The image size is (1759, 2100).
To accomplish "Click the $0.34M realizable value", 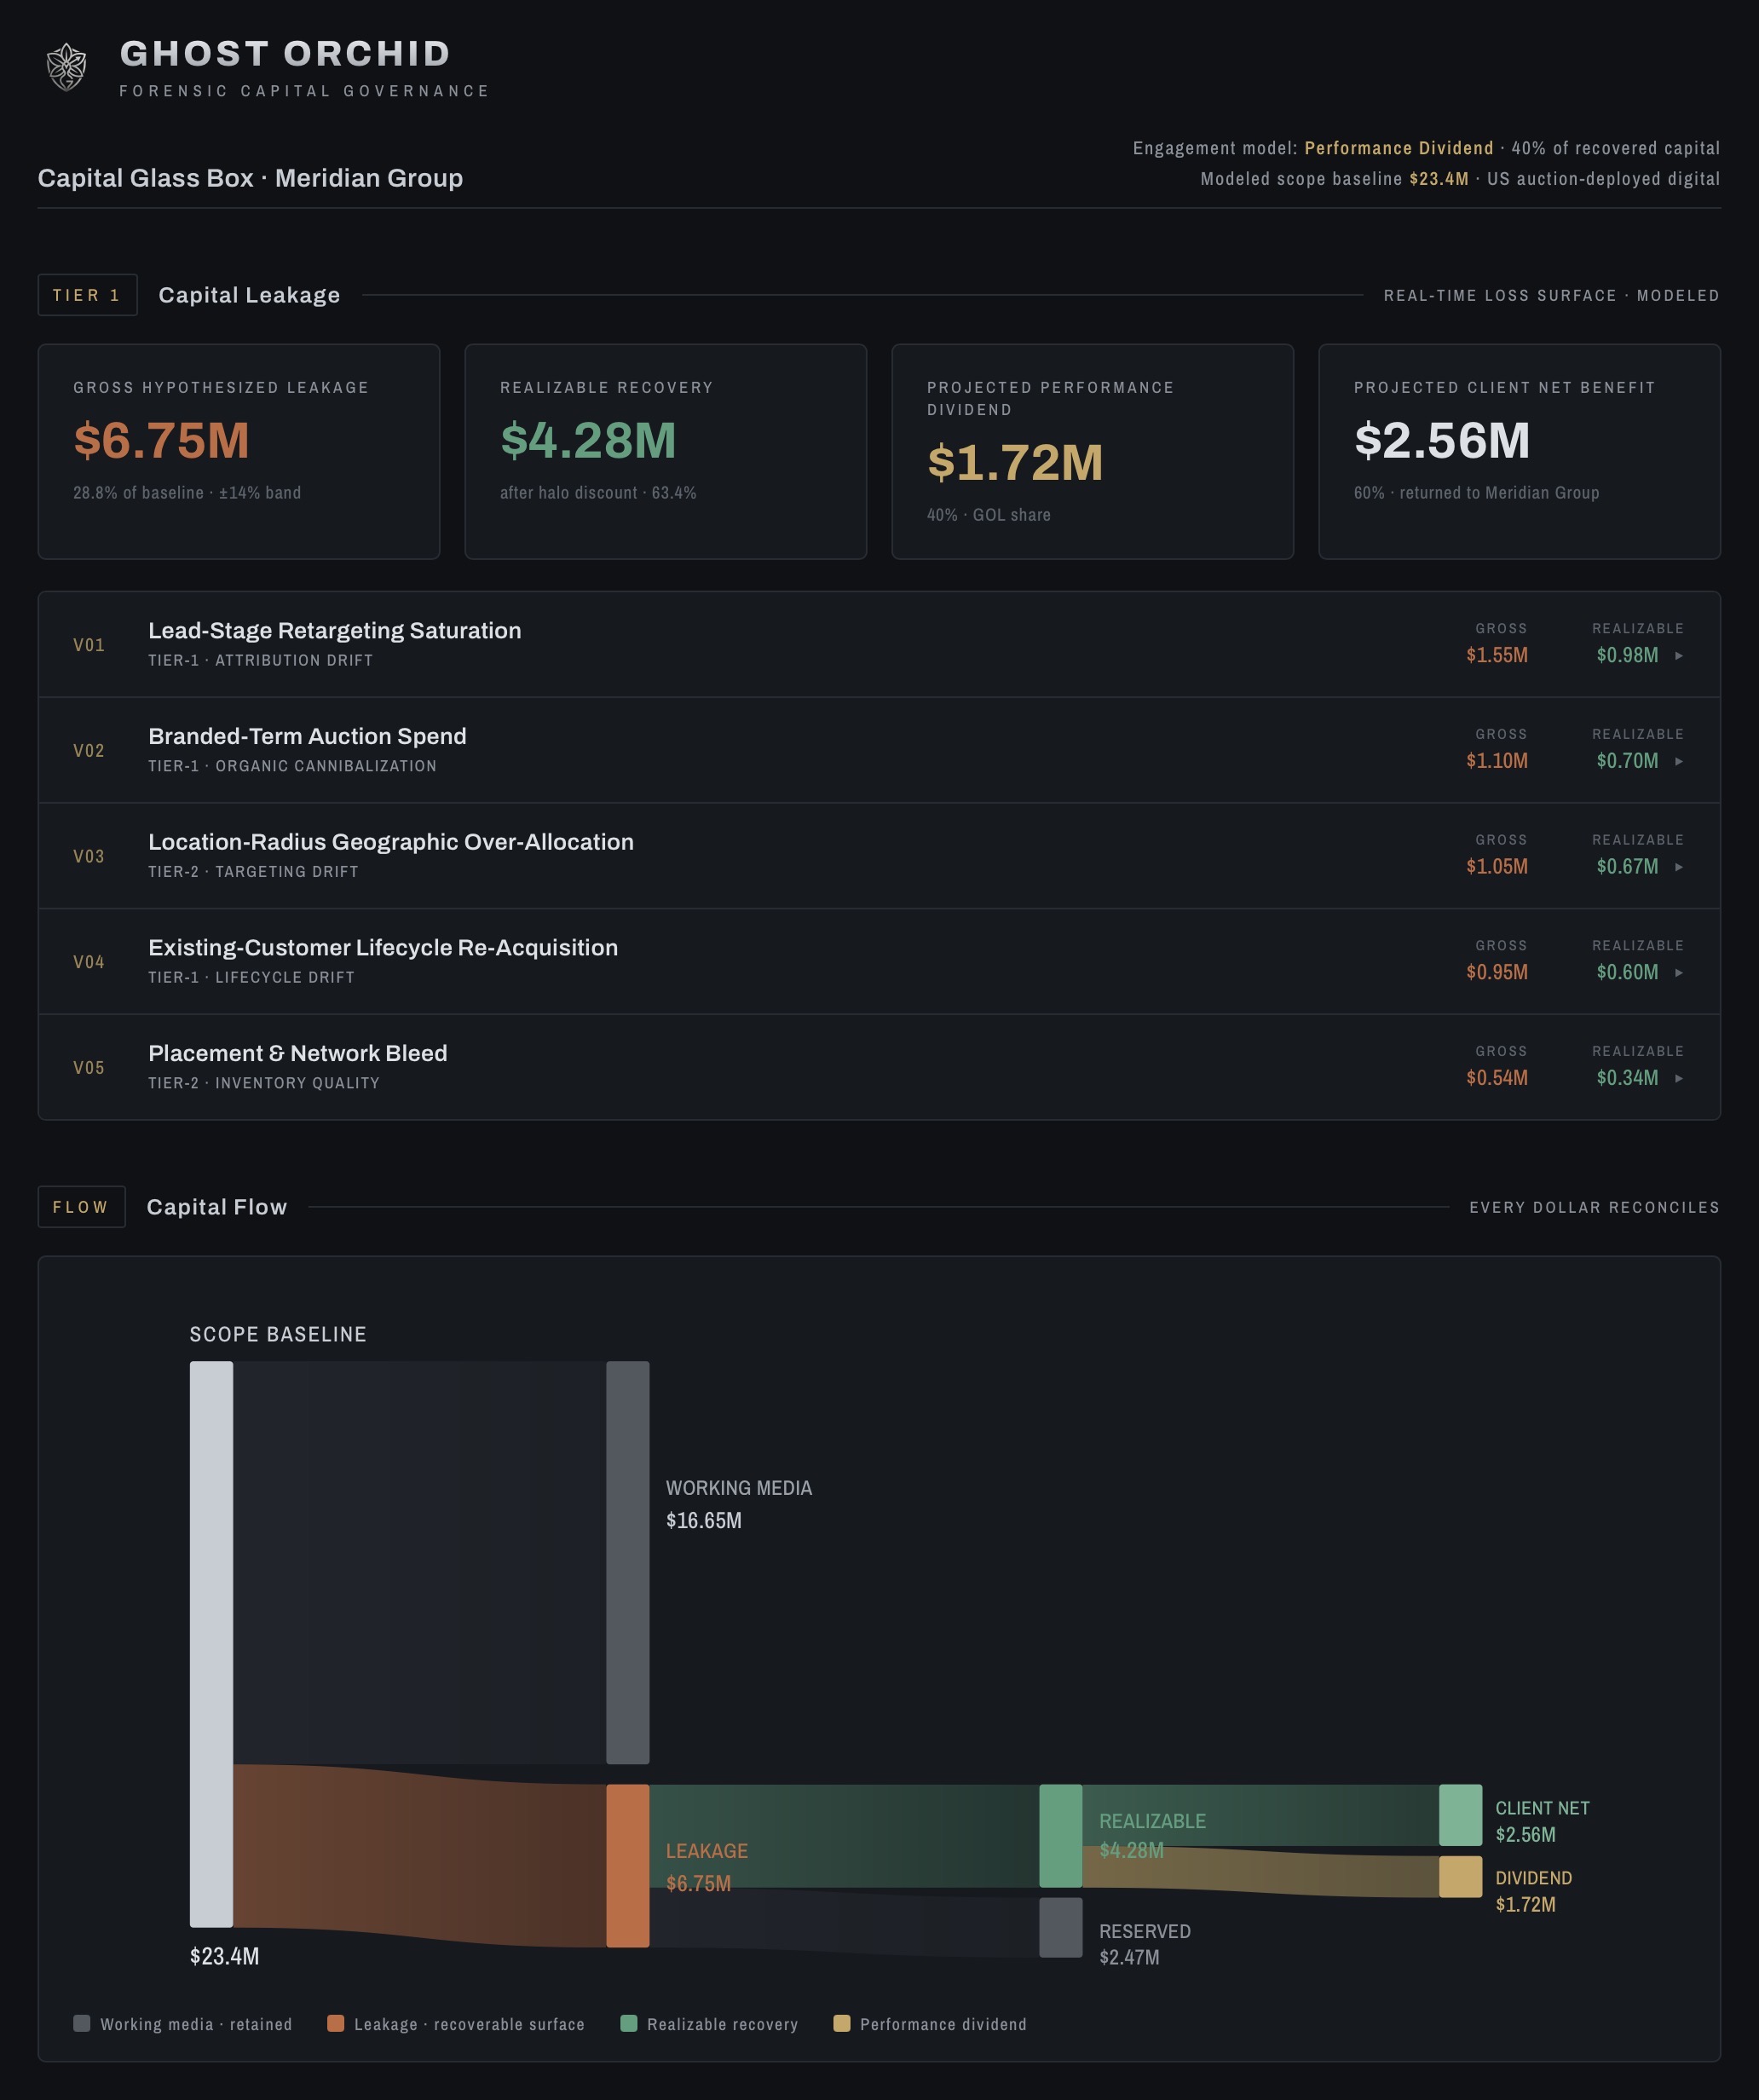I will click(x=1627, y=1078).
